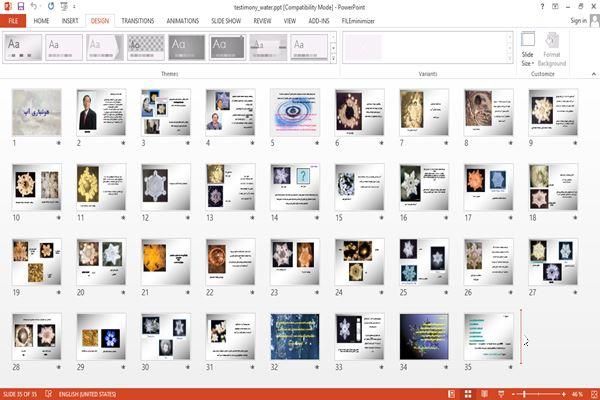Image resolution: width=600 pixels, height=400 pixels.
Task: Click the animation star icon under slide 9
Action: click(575, 143)
